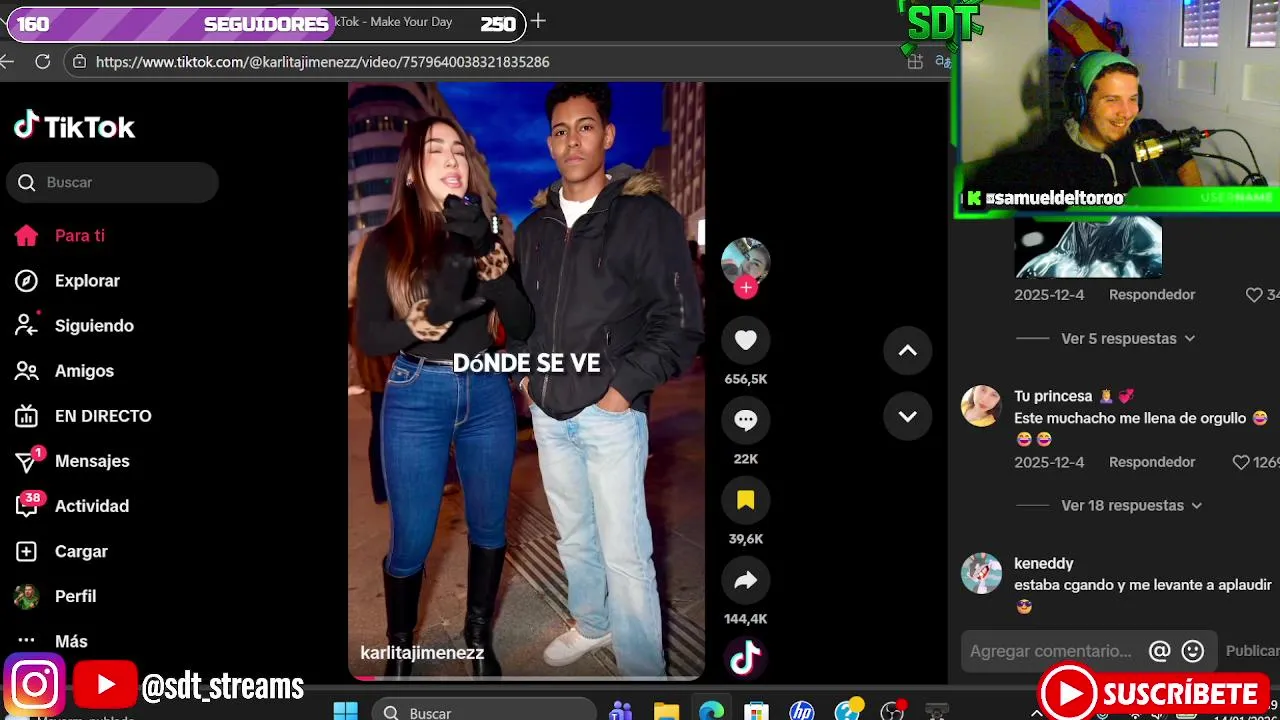This screenshot has height=720, width=1280.
Task: Open the HP taskbar app icon
Action: point(801,711)
